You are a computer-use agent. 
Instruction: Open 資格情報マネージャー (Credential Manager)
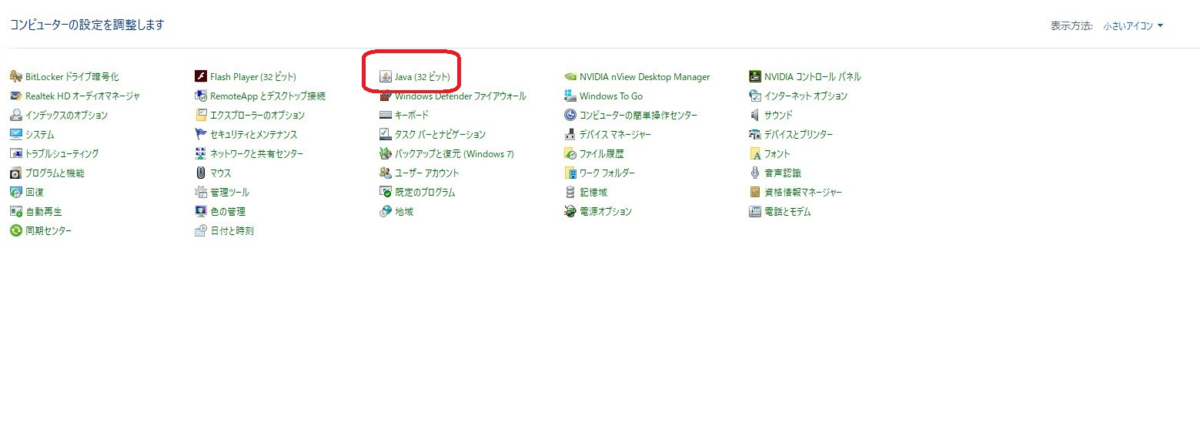[796, 192]
